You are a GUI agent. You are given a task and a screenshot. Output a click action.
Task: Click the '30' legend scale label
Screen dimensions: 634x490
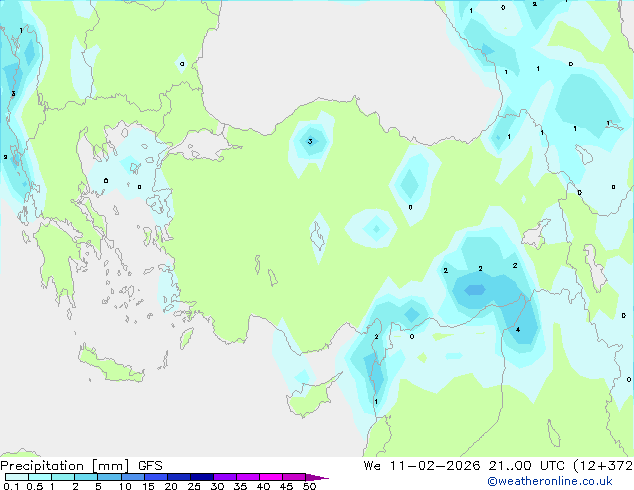217,486
